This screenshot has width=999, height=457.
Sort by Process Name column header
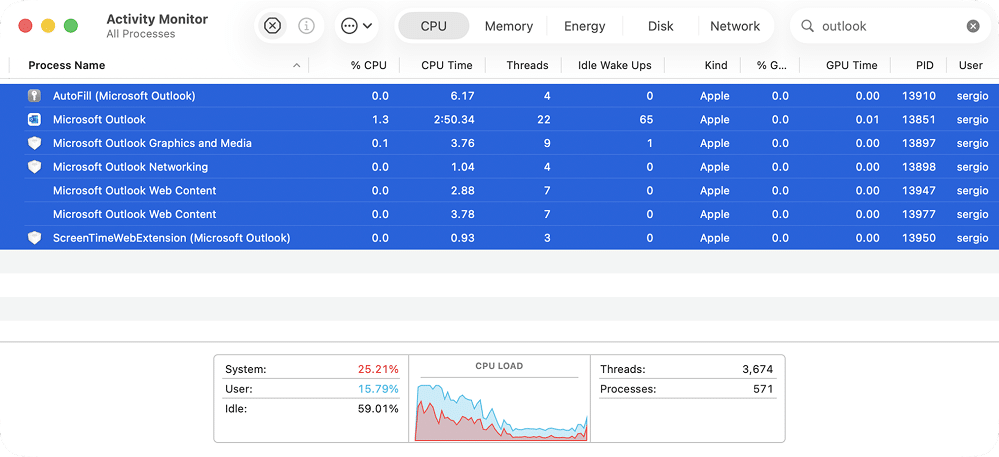click(x=67, y=65)
